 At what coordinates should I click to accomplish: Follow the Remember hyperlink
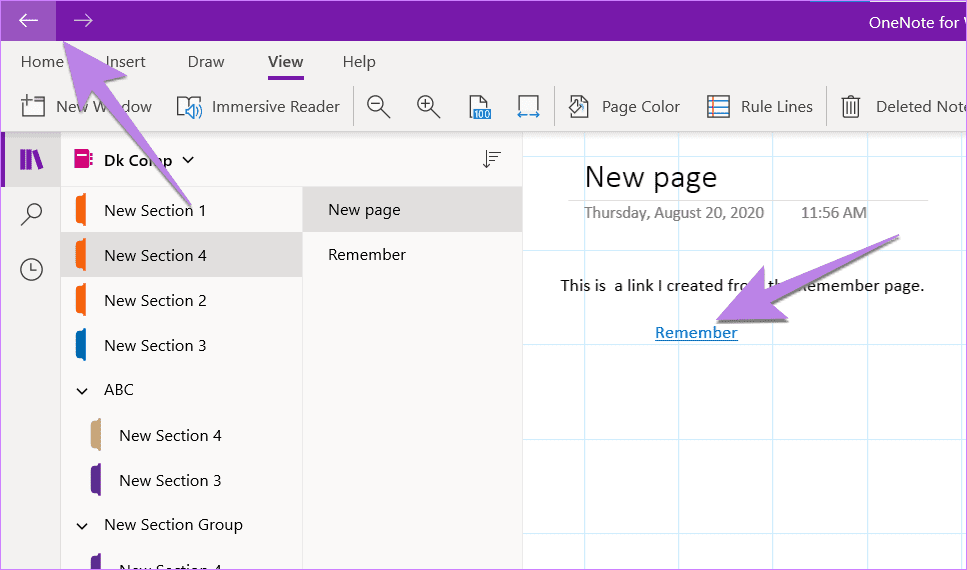[x=696, y=333]
